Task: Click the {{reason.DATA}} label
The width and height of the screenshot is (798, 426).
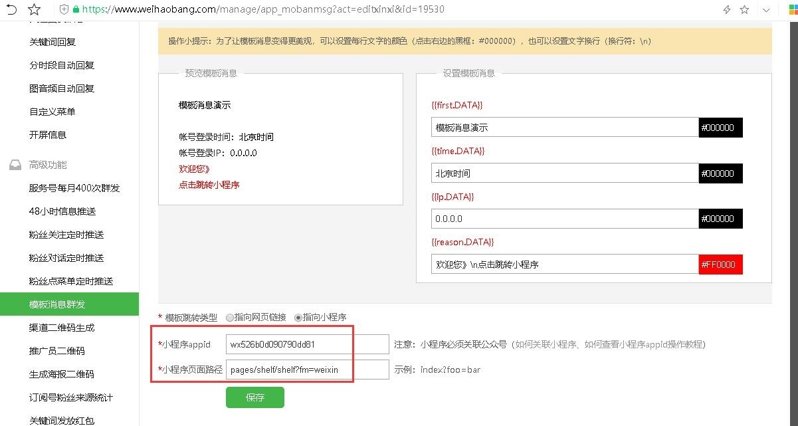Action: (463, 242)
